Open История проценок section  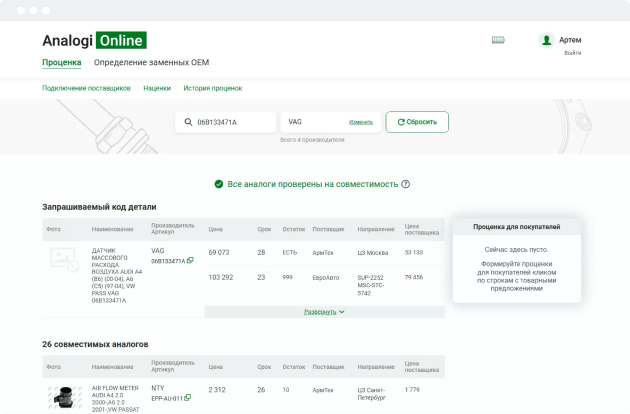(212, 88)
